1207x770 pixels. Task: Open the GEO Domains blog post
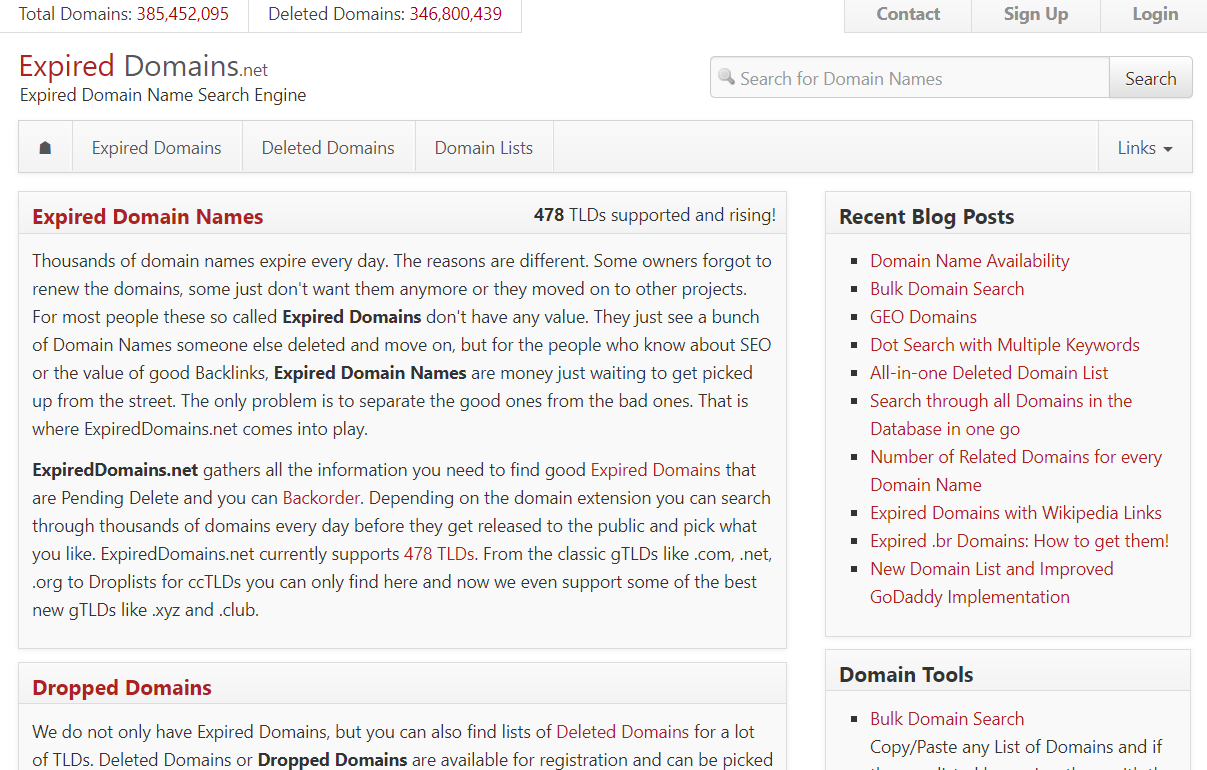(923, 317)
